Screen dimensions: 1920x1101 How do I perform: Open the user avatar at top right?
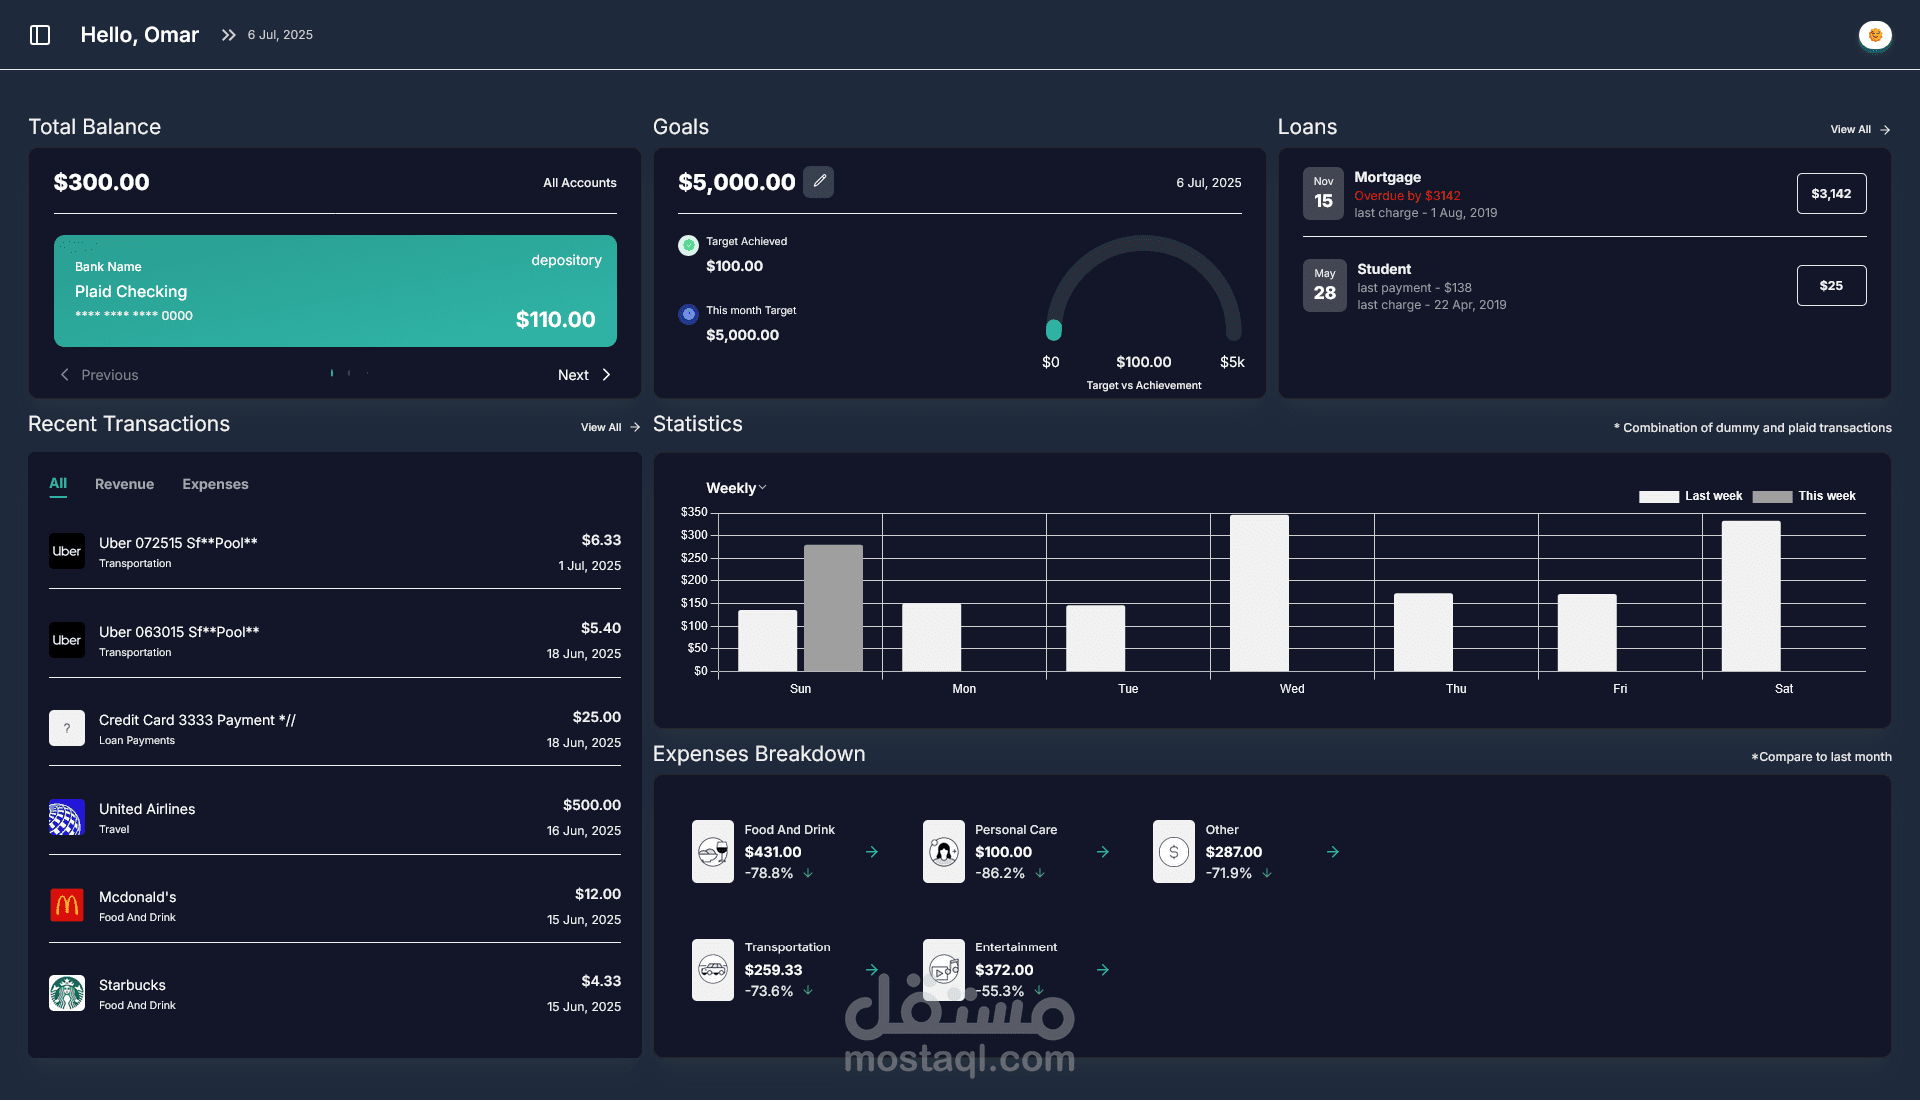point(1875,35)
